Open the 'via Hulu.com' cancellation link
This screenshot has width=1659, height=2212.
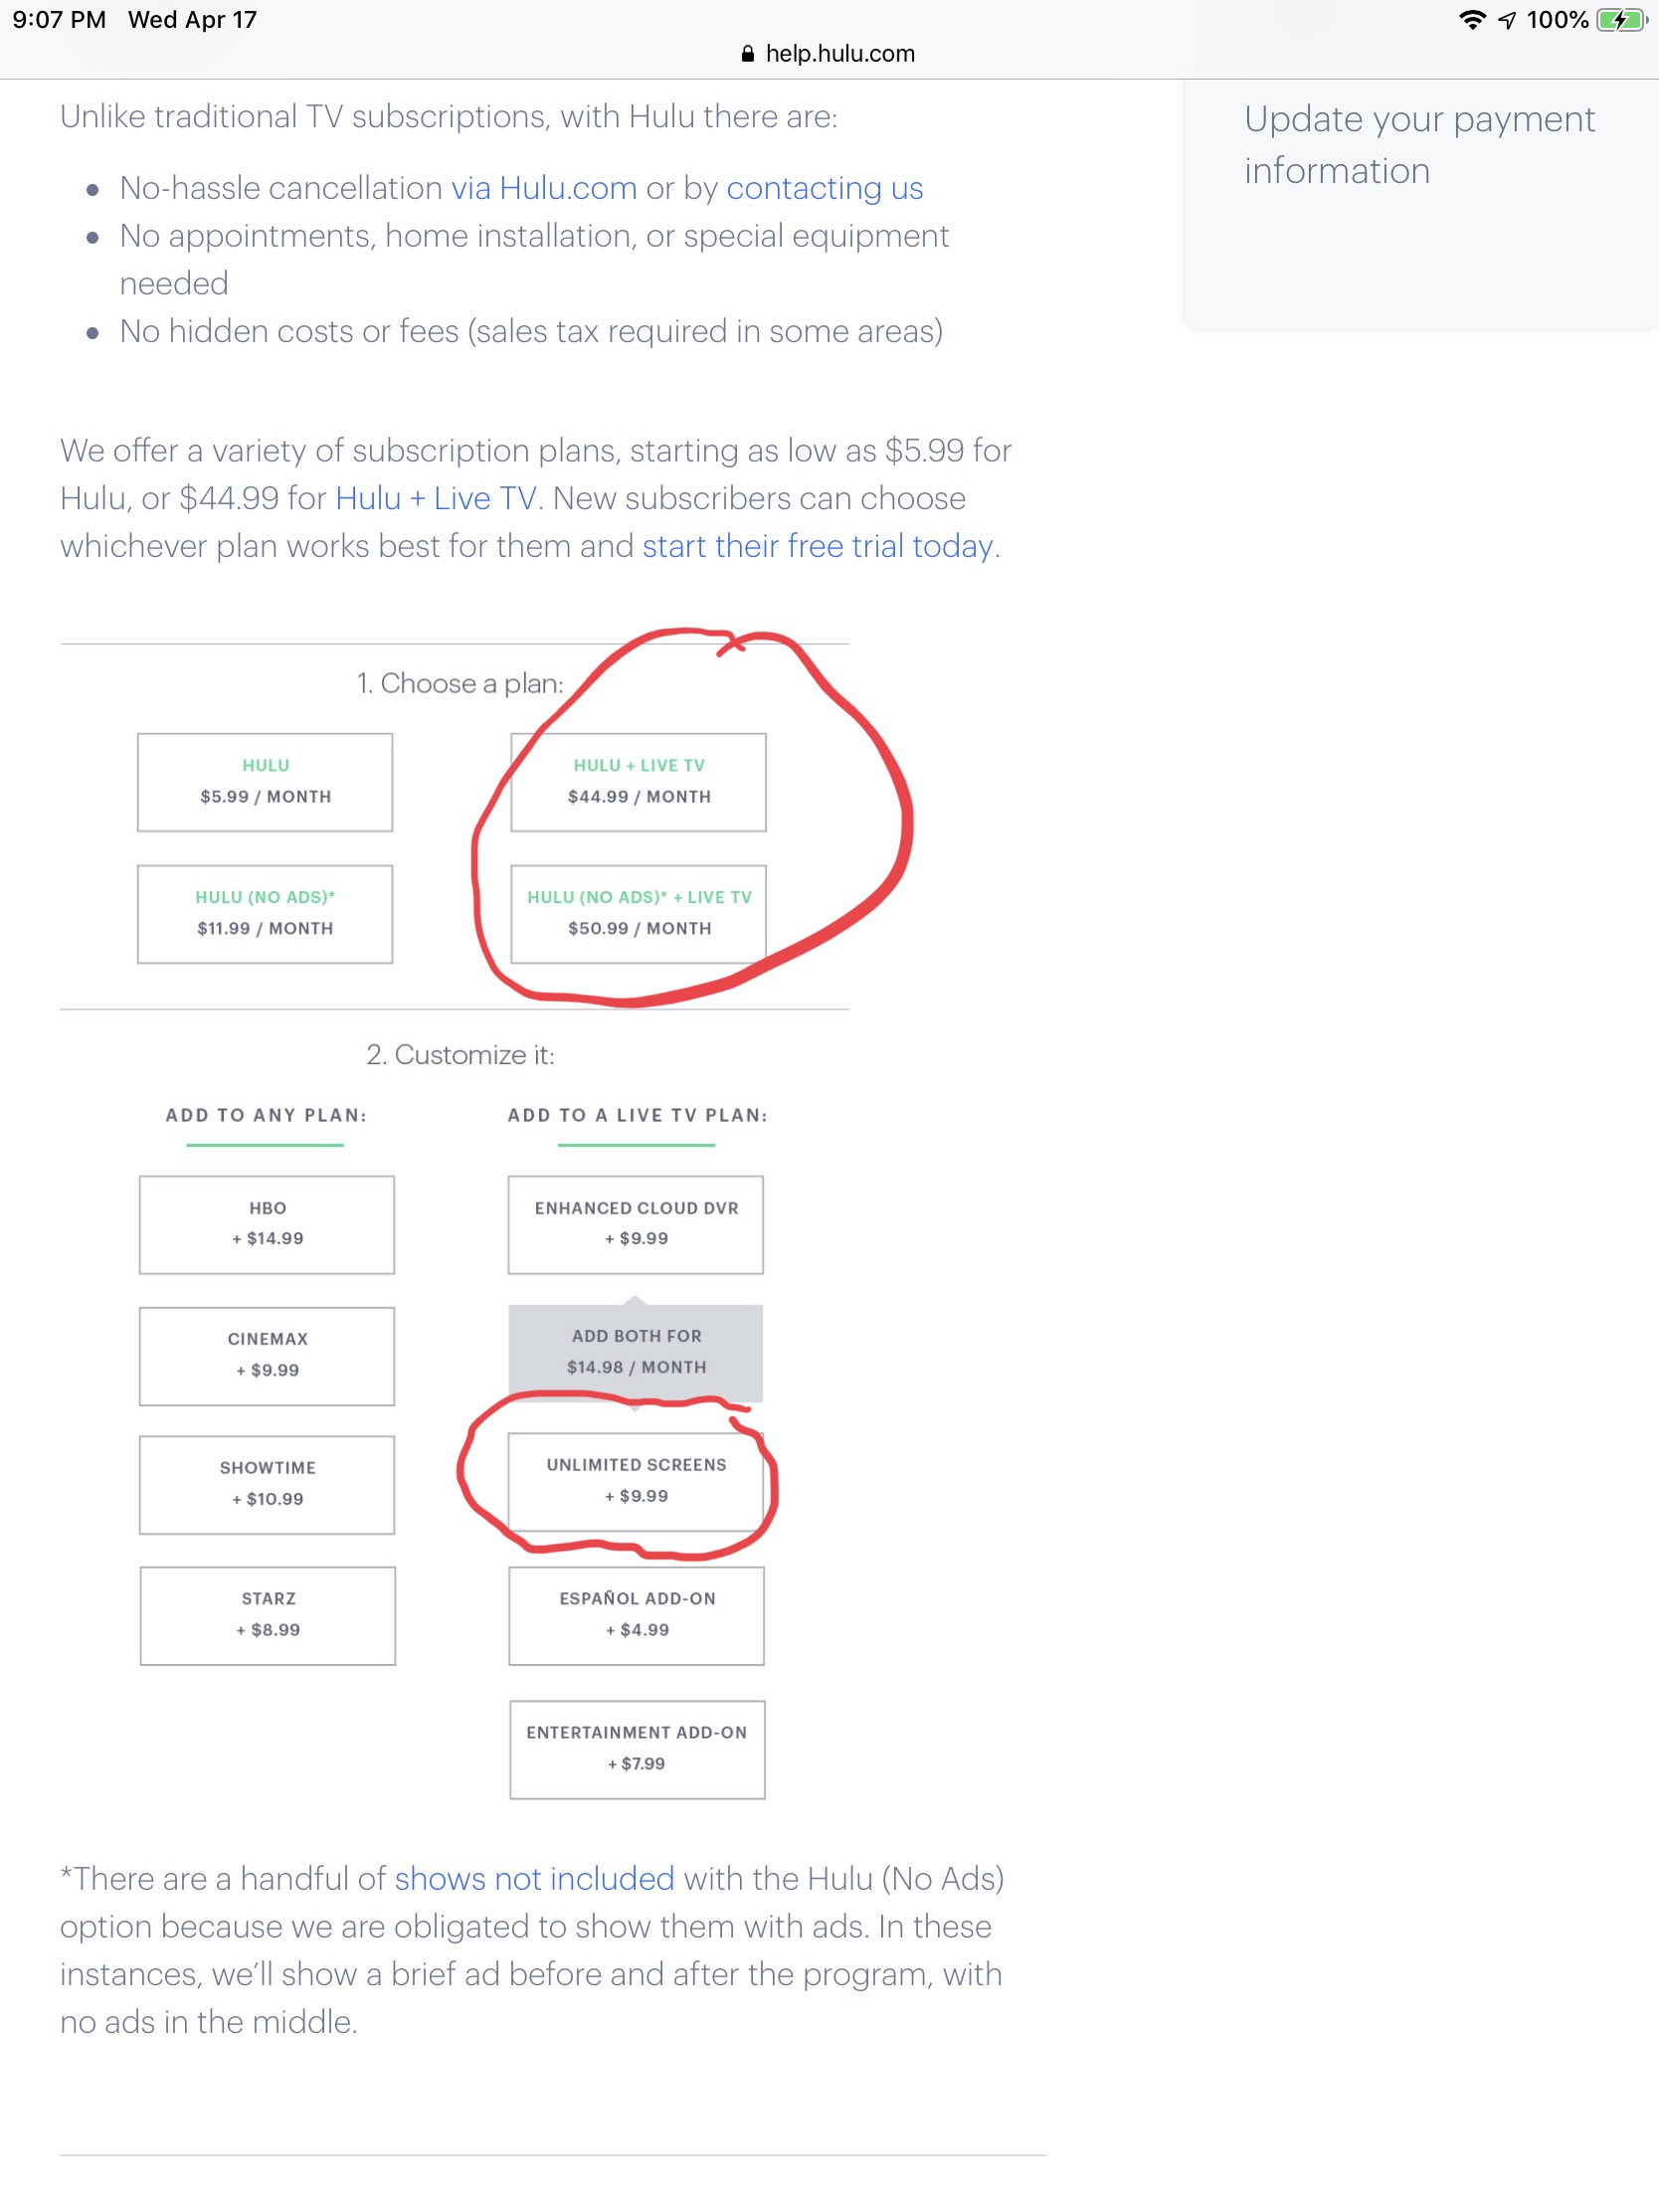click(543, 188)
